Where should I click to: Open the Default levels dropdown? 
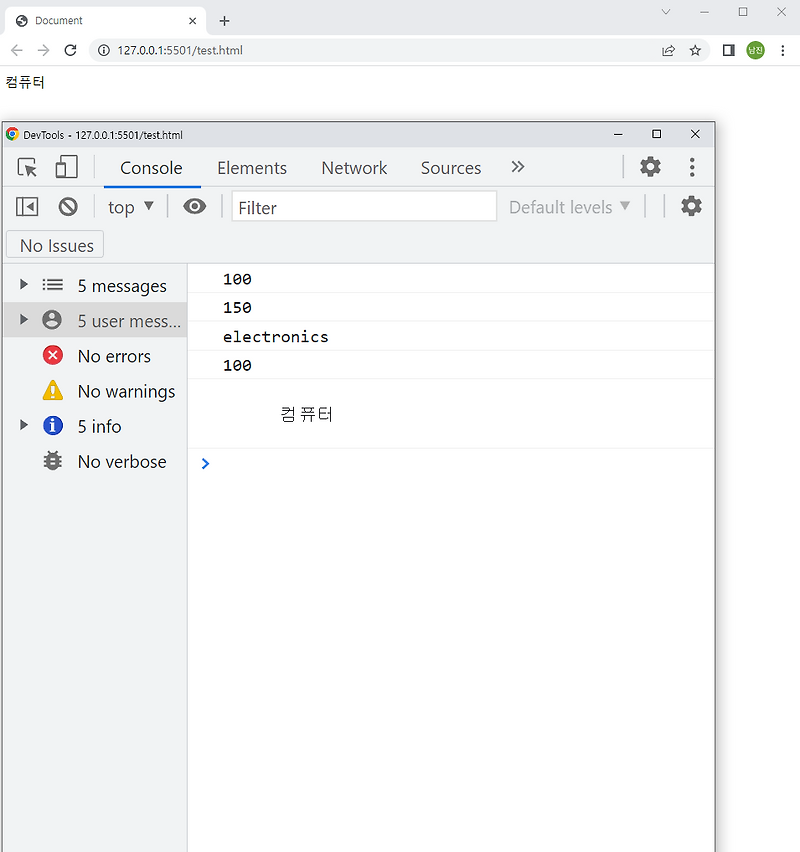tap(568, 206)
